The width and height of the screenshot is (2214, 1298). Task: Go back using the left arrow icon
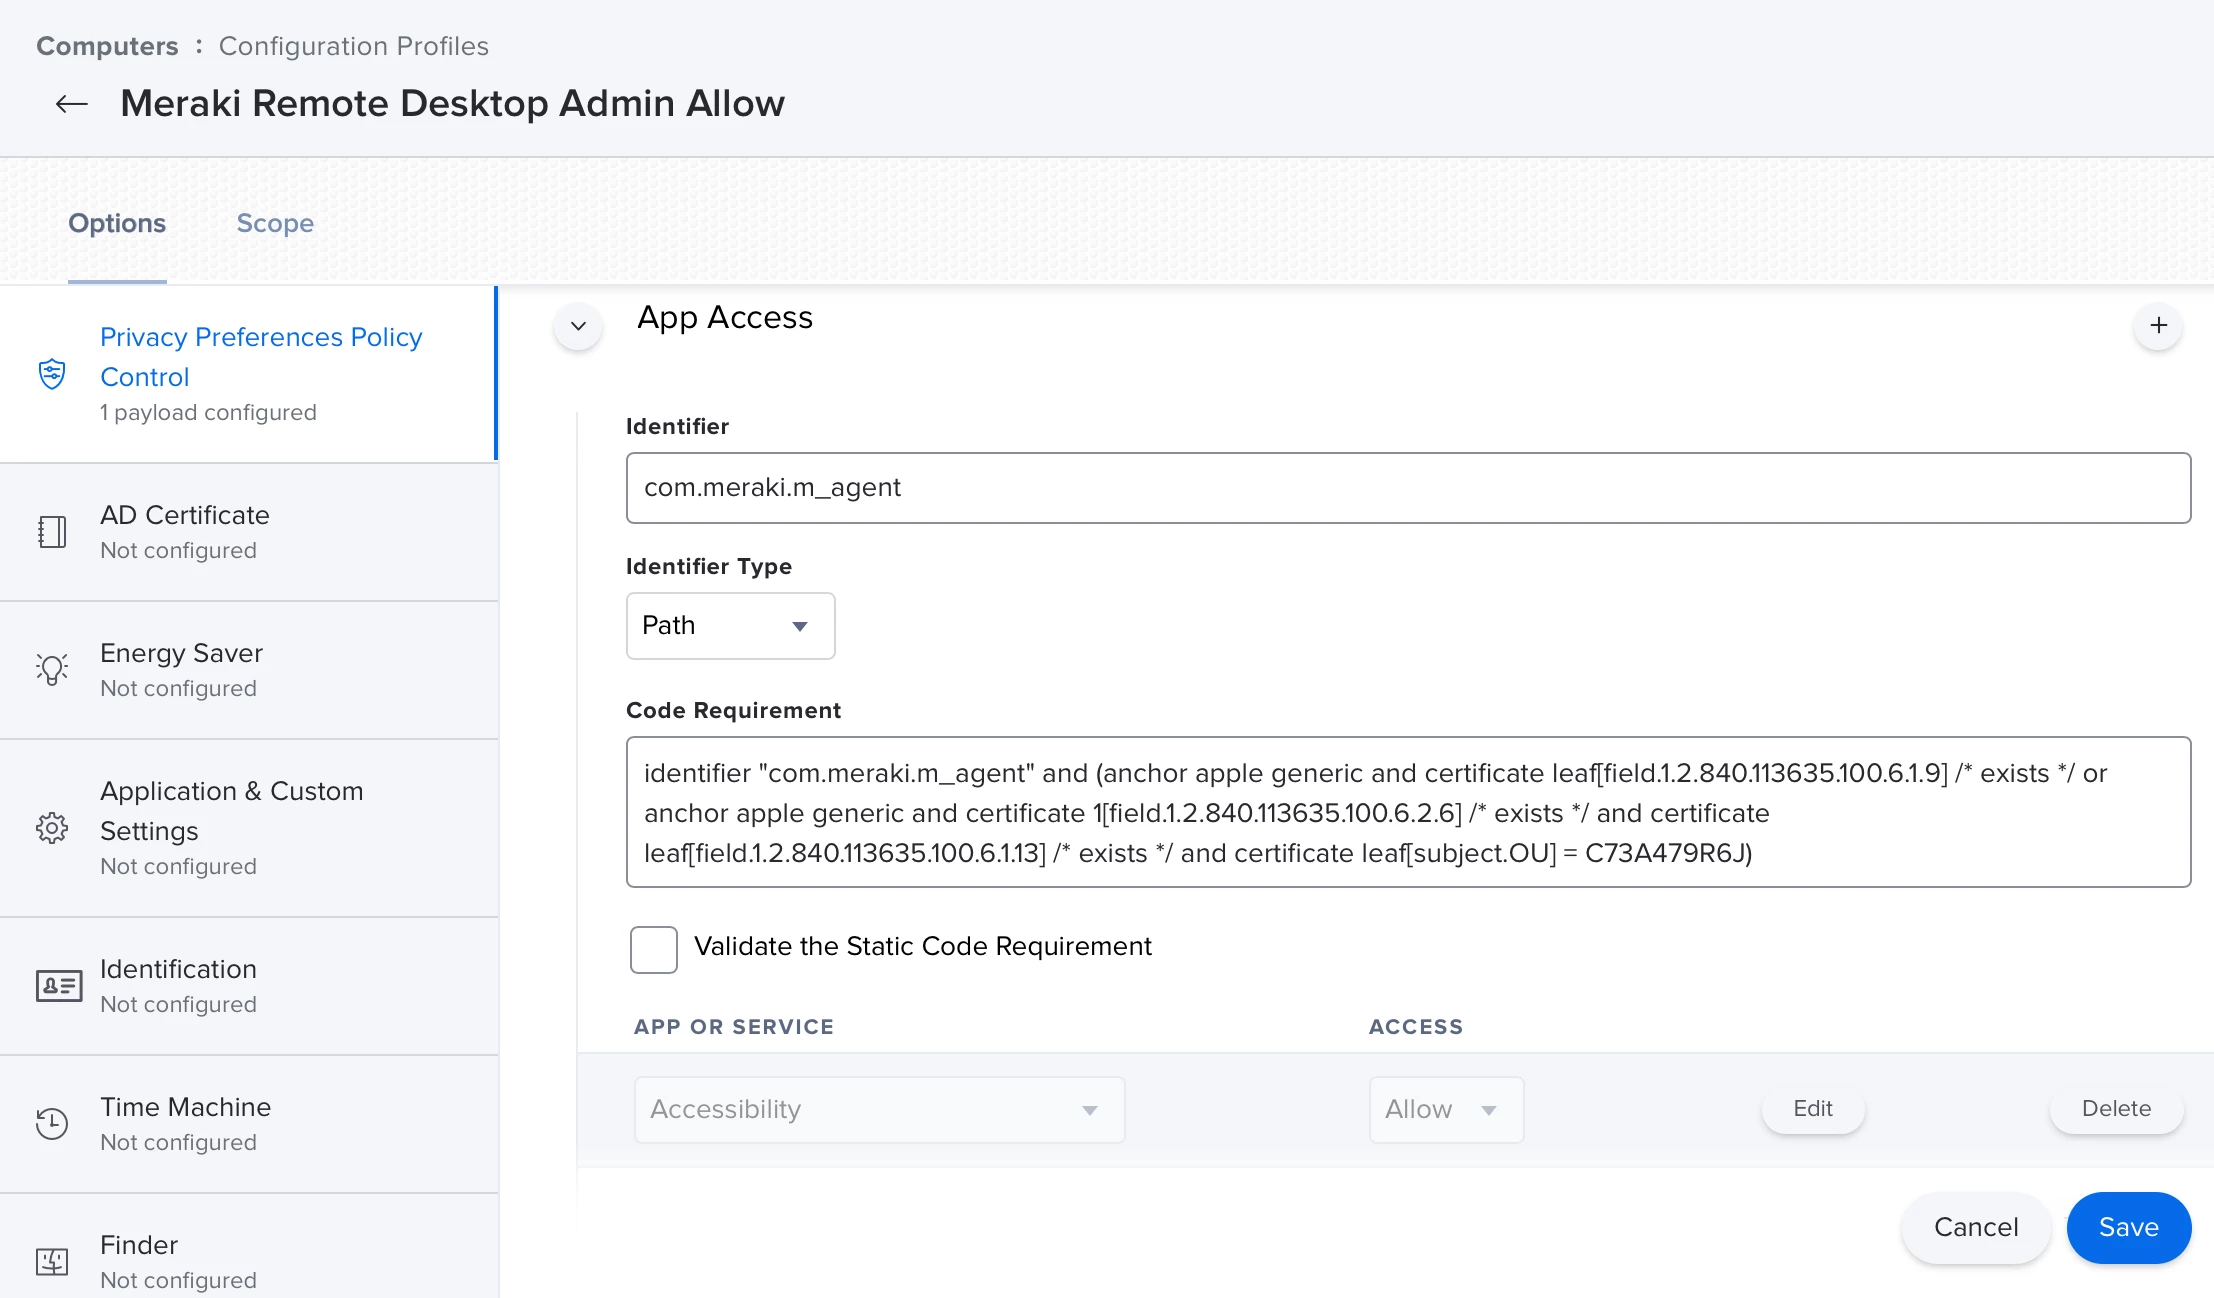coord(71,104)
